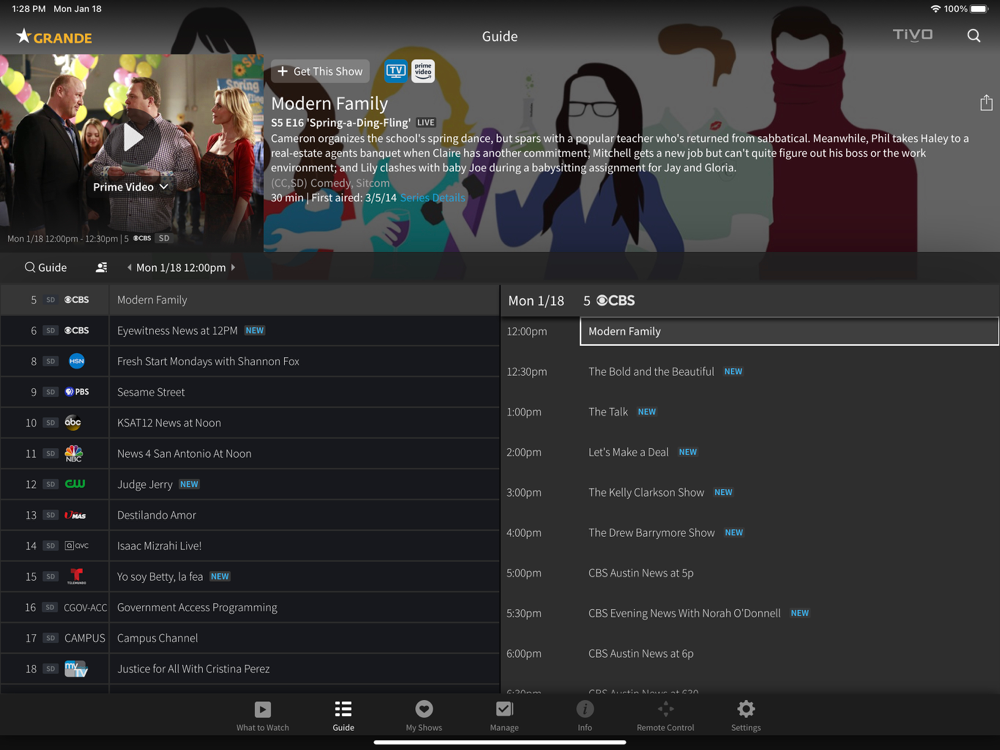This screenshot has height=750, width=1000.
Task: Switch to My Shows tab
Action: [424, 716]
